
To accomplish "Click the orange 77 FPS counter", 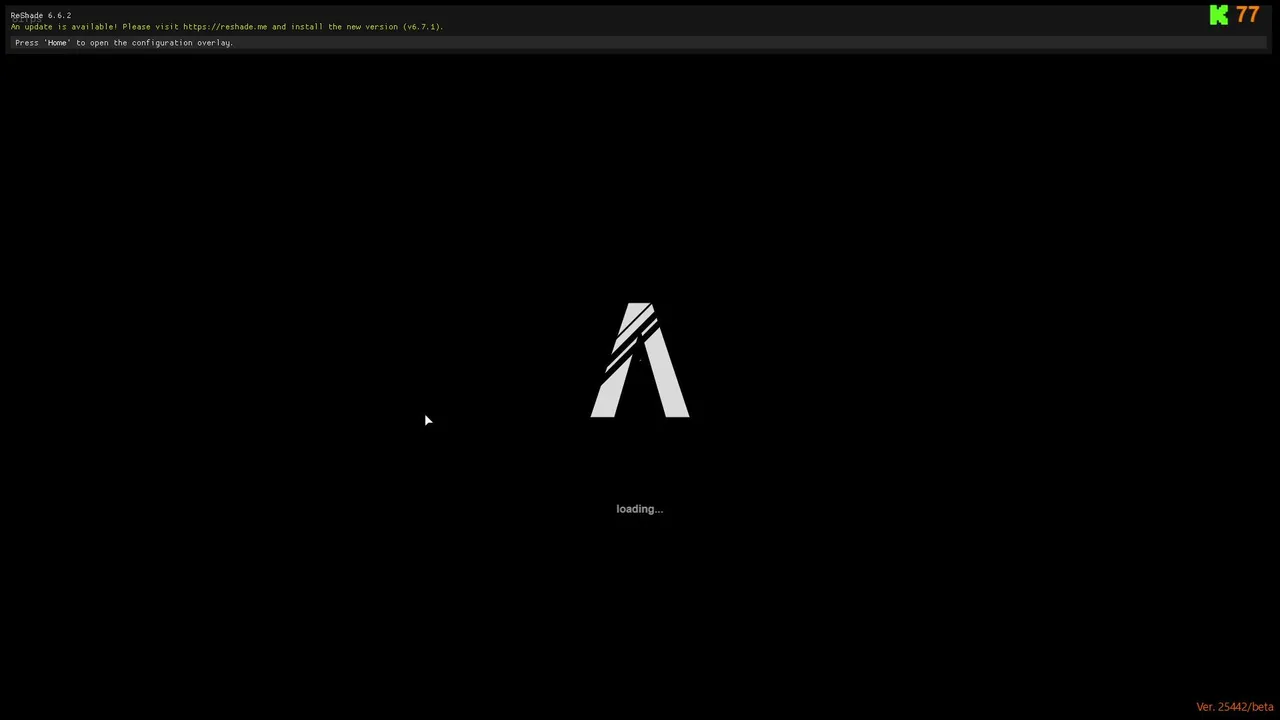I will [1247, 15].
